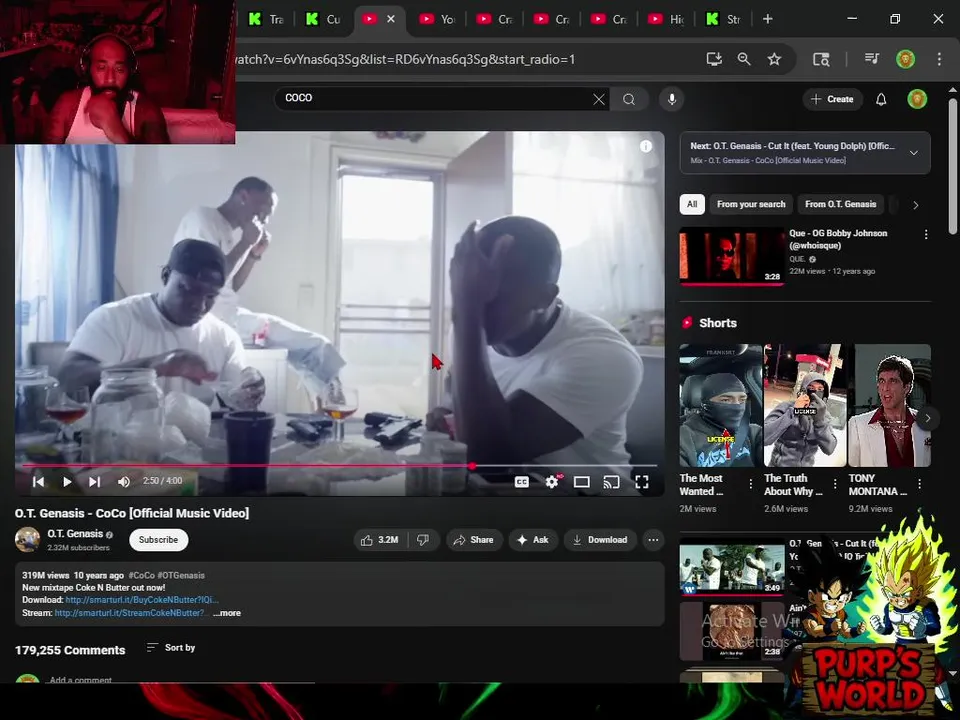Install app icon in address bar
The width and height of the screenshot is (960, 720).
(714, 59)
